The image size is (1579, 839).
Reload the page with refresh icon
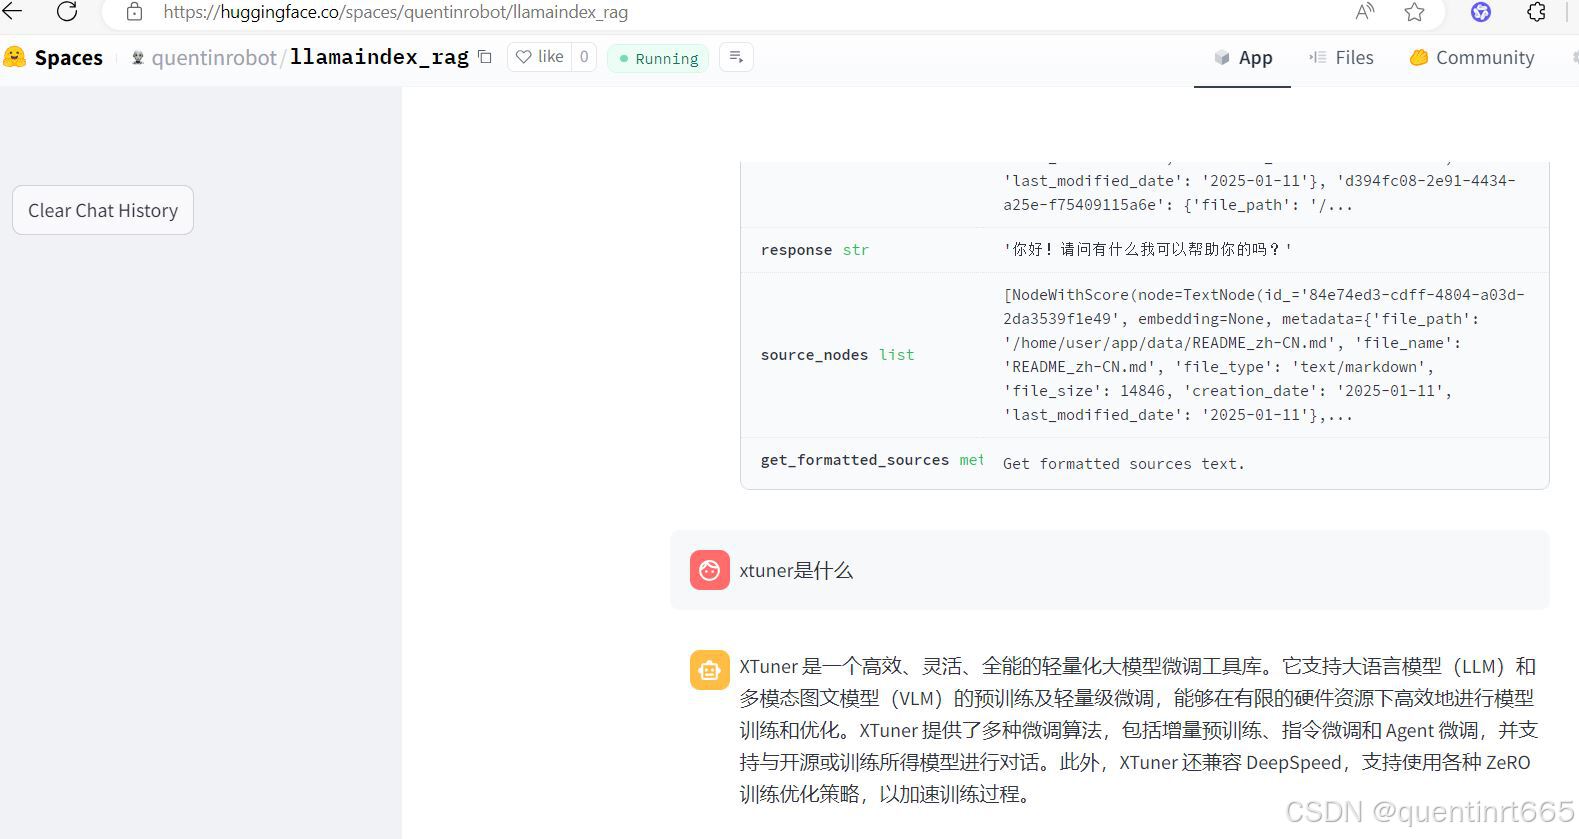coord(67,12)
